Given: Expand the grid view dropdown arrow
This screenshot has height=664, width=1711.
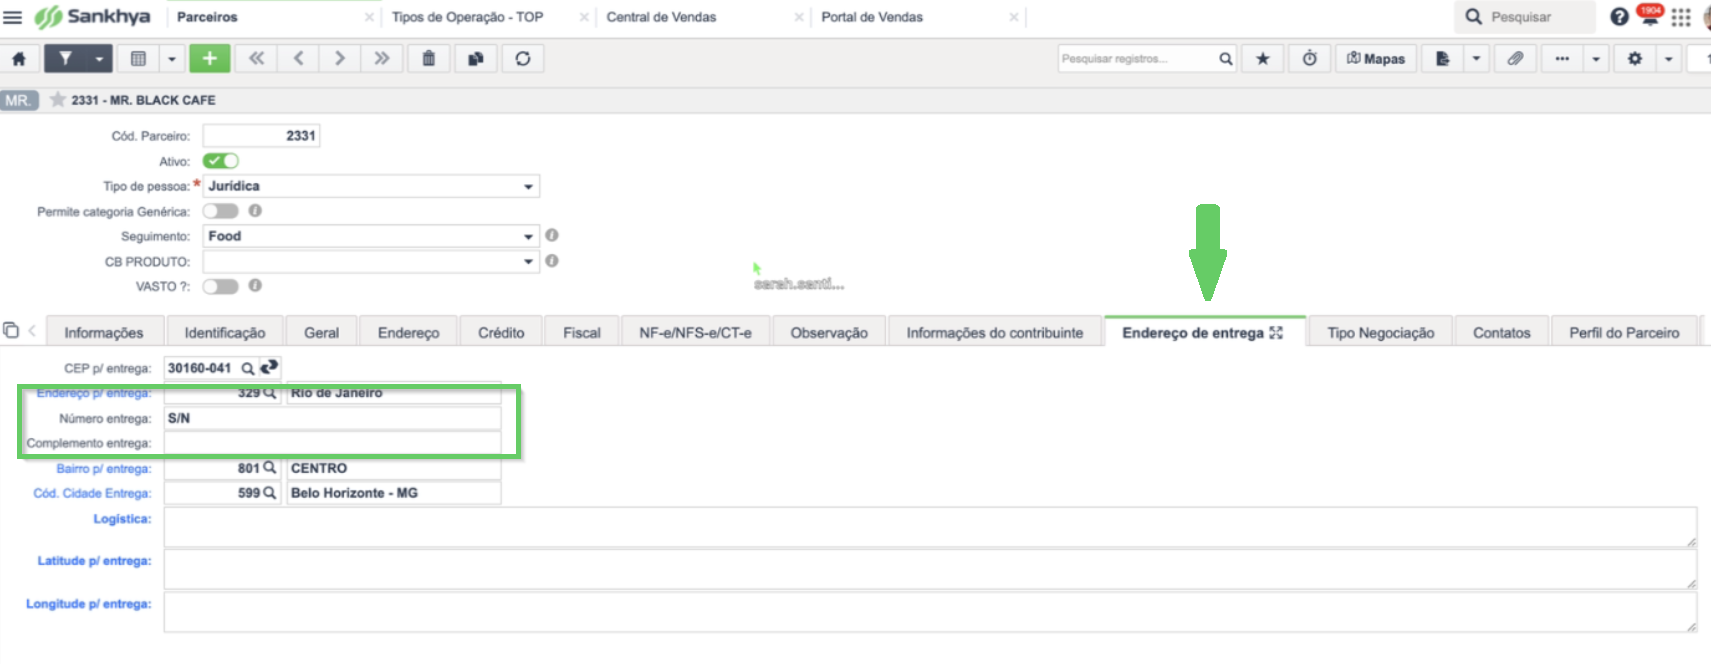Looking at the screenshot, I should [172, 59].
